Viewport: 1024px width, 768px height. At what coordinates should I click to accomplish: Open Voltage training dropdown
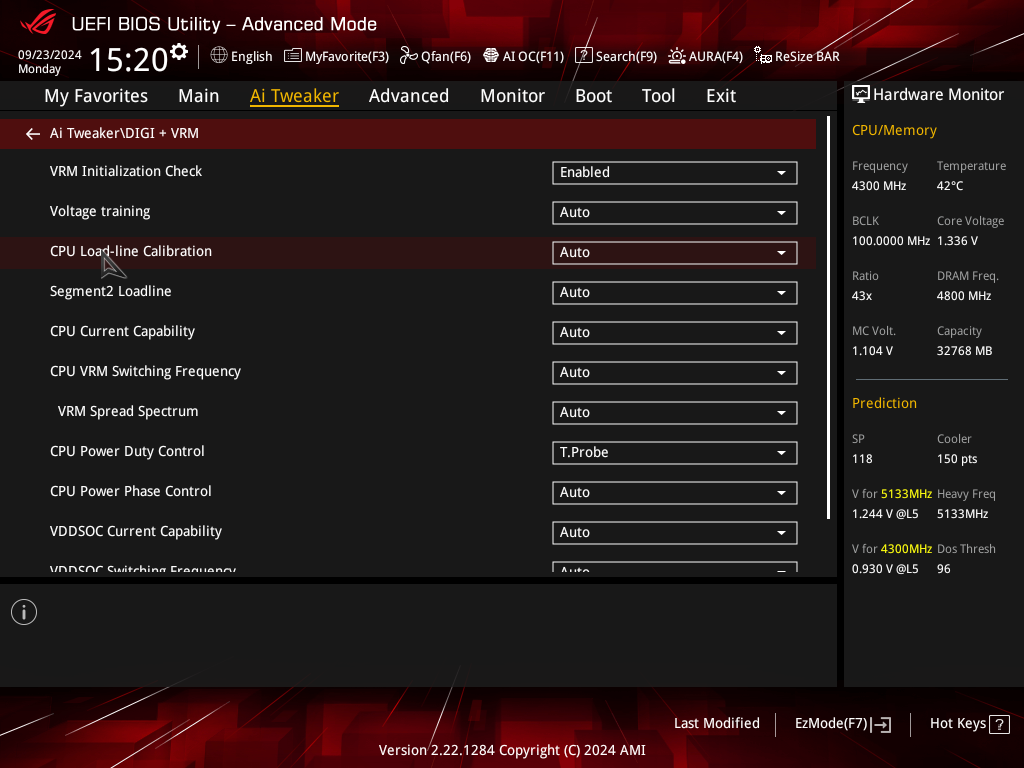[x=675, y=212]
